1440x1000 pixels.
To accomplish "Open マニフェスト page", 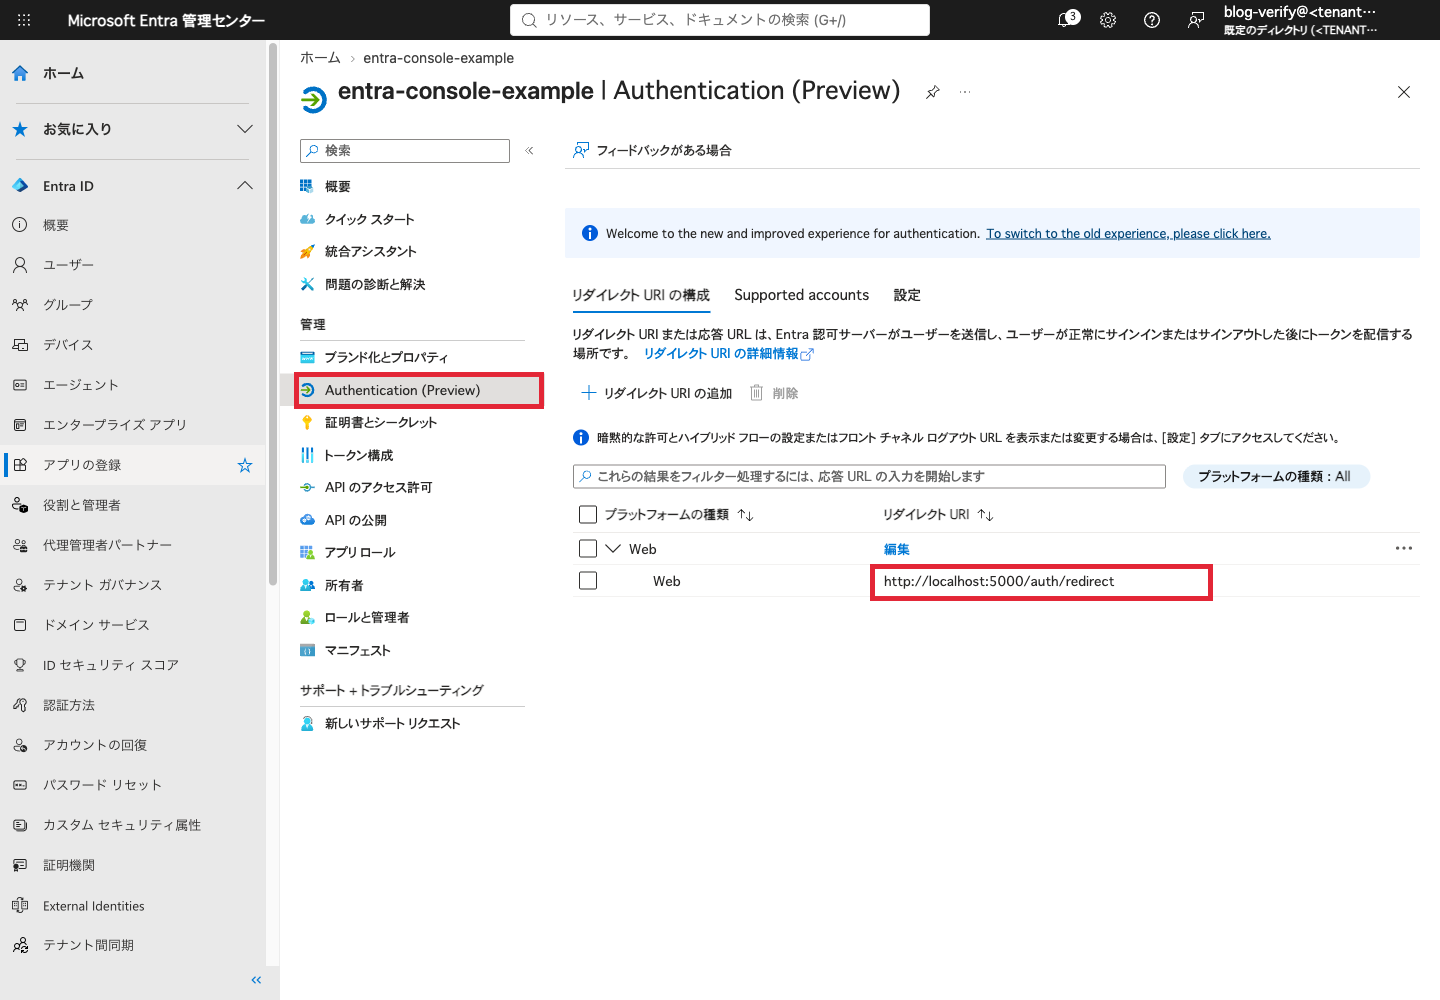I will coord(357,650).
